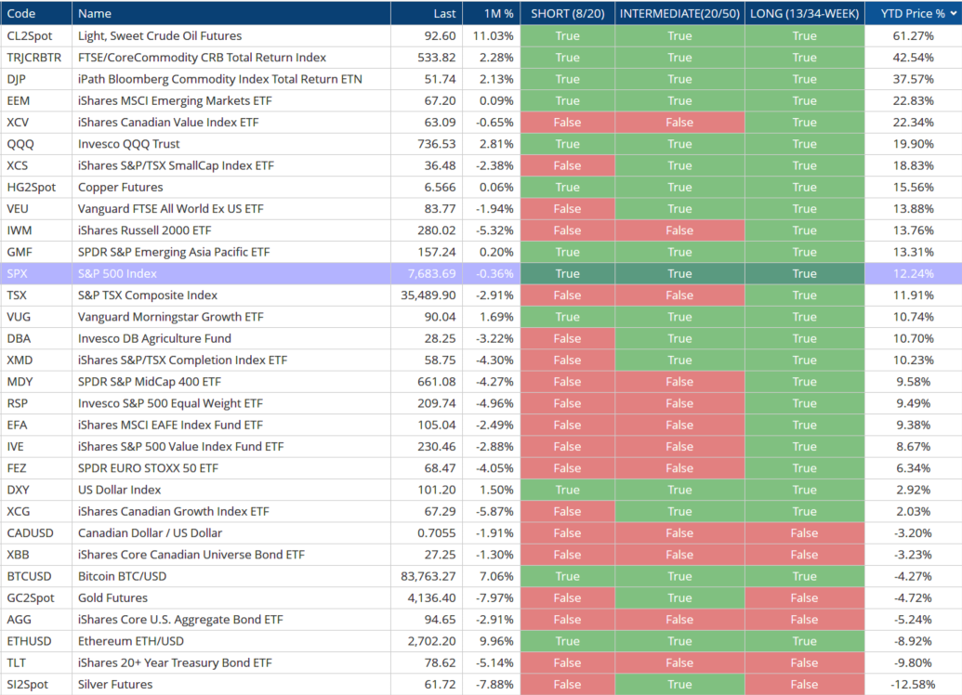
Task: Open sort dropdown arrow on YTD Price %
Action: point(953,13)
